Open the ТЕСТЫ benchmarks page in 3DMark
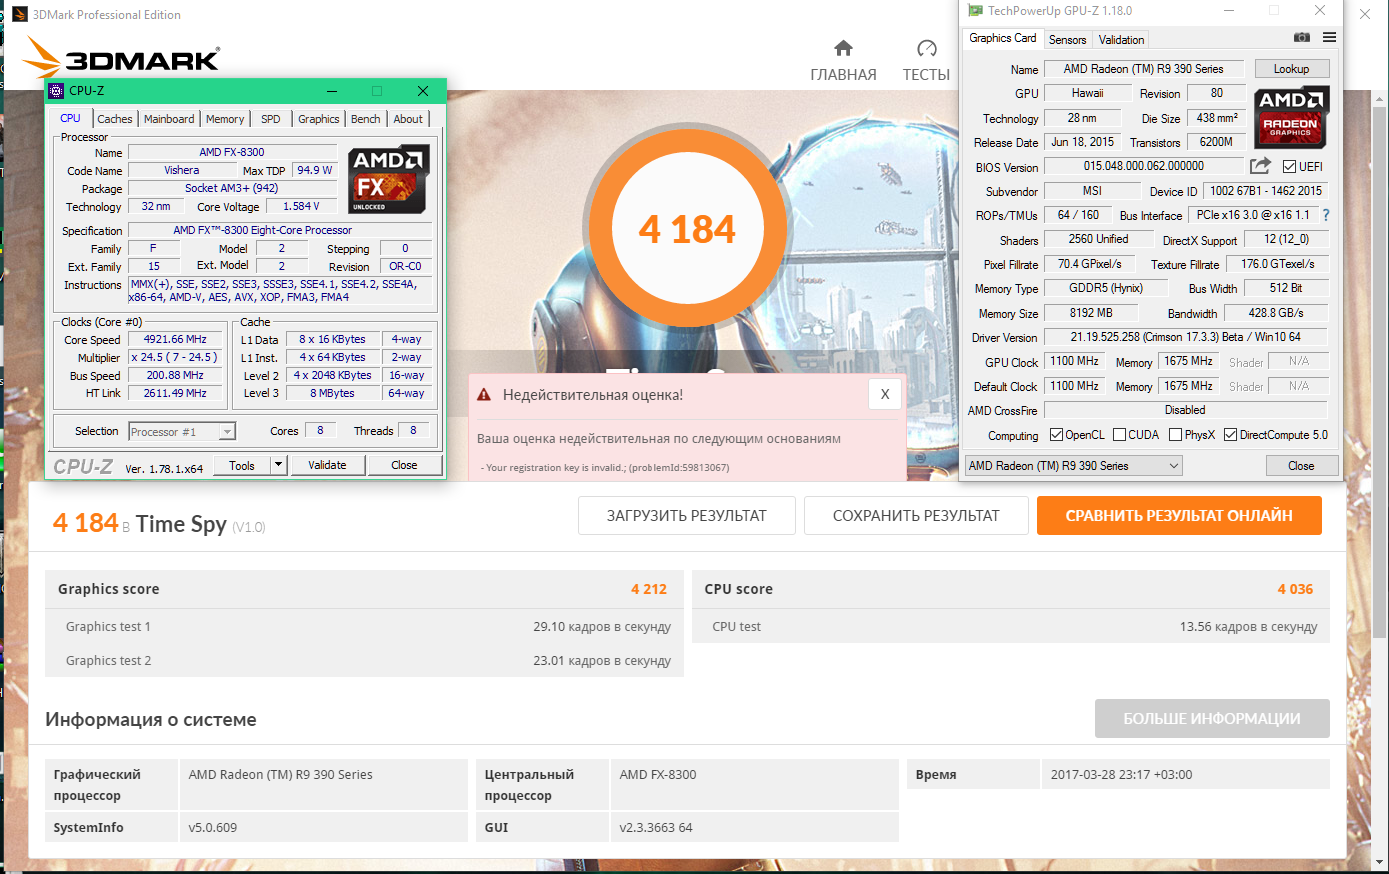Image resolution: width=1389 pixels, height=874 pixels. 926,61
